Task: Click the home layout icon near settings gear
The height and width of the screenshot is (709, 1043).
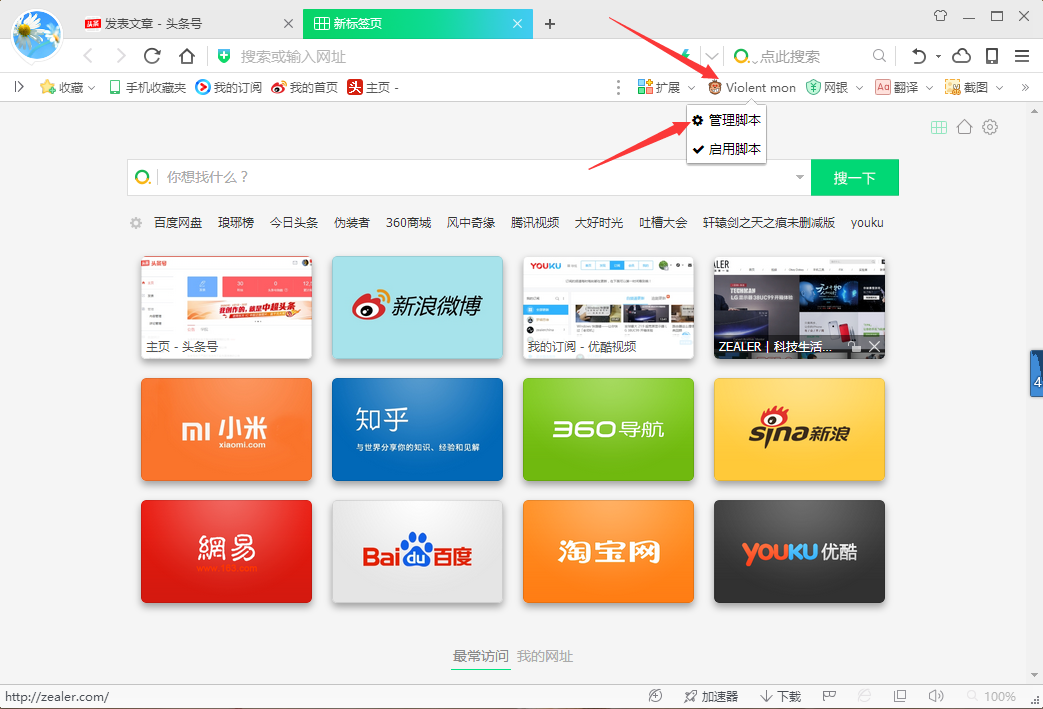Action: tap(965, 127)
